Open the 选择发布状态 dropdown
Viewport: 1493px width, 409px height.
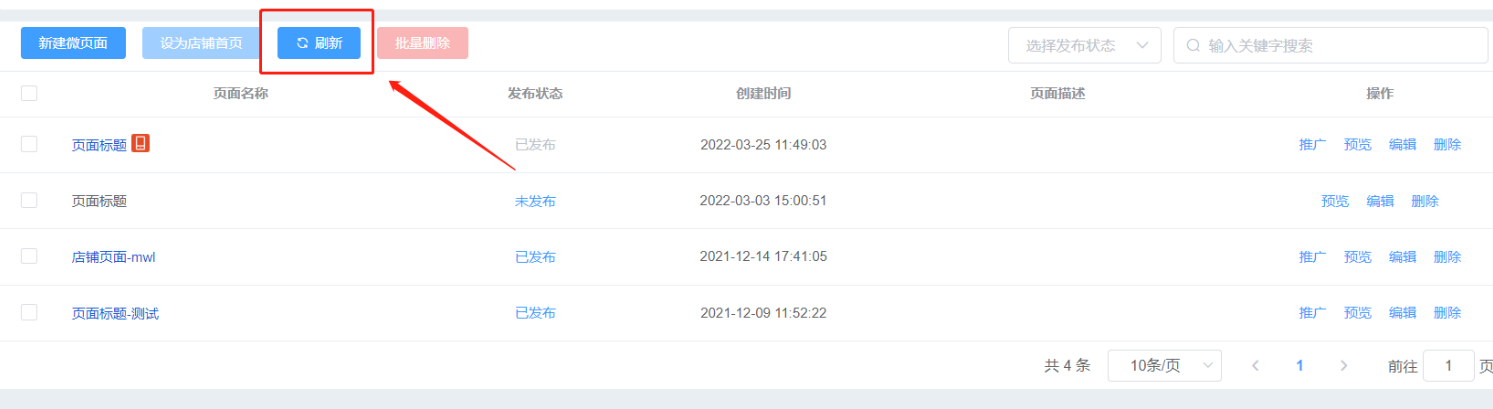pos(1085,45)
